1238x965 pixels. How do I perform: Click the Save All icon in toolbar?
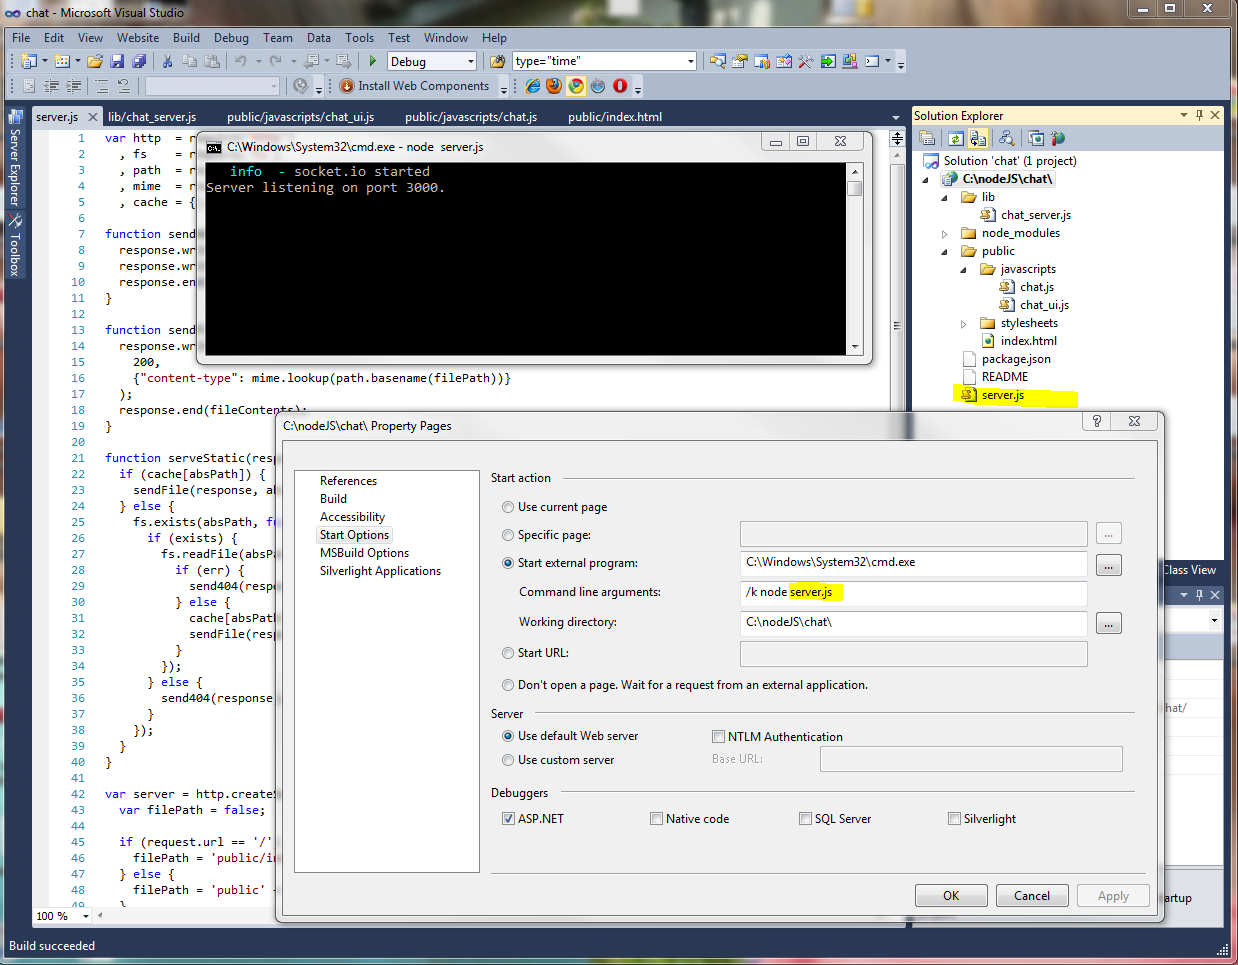click(140, 62)
